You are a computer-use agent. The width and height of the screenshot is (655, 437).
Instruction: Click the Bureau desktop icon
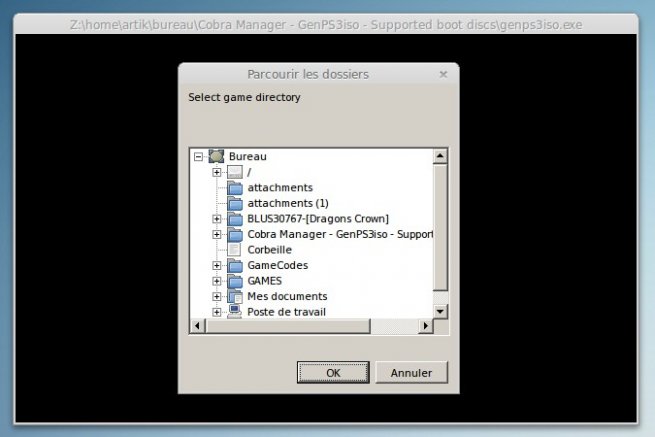pos(216,157)
